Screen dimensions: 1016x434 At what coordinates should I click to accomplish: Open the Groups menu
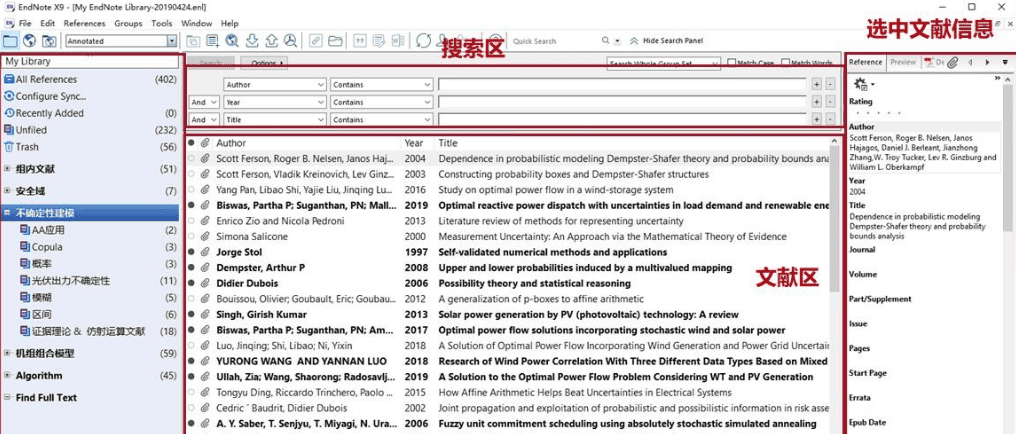(128, 23)
